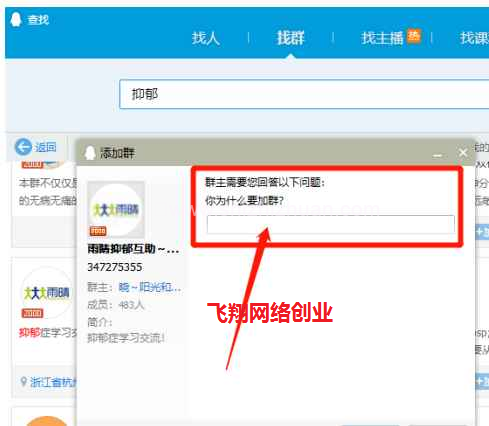Click the group name 雨晴抑郁互助
Viewport: 489px width, 426px height.
[x=133, y=249]
